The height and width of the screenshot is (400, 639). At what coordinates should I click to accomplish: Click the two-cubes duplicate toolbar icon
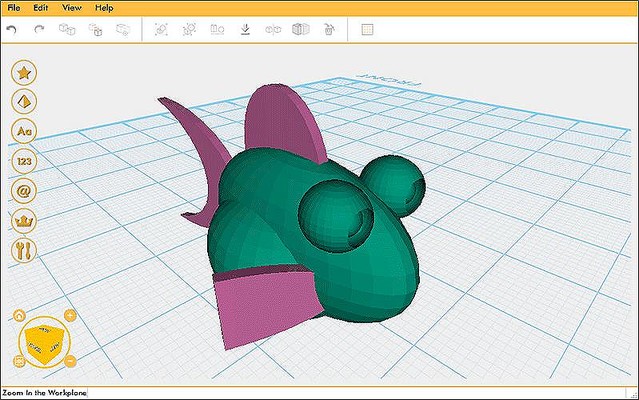coord(67,29)
